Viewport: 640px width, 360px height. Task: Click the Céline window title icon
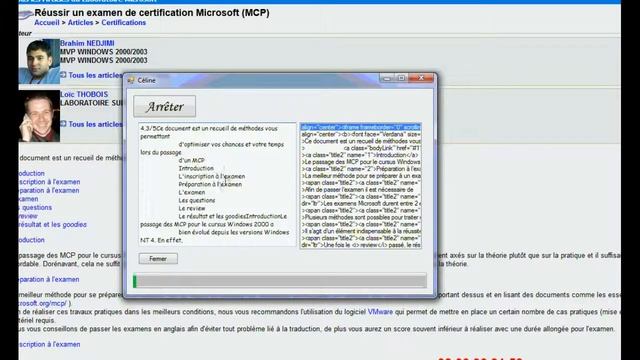click(131, 80)
